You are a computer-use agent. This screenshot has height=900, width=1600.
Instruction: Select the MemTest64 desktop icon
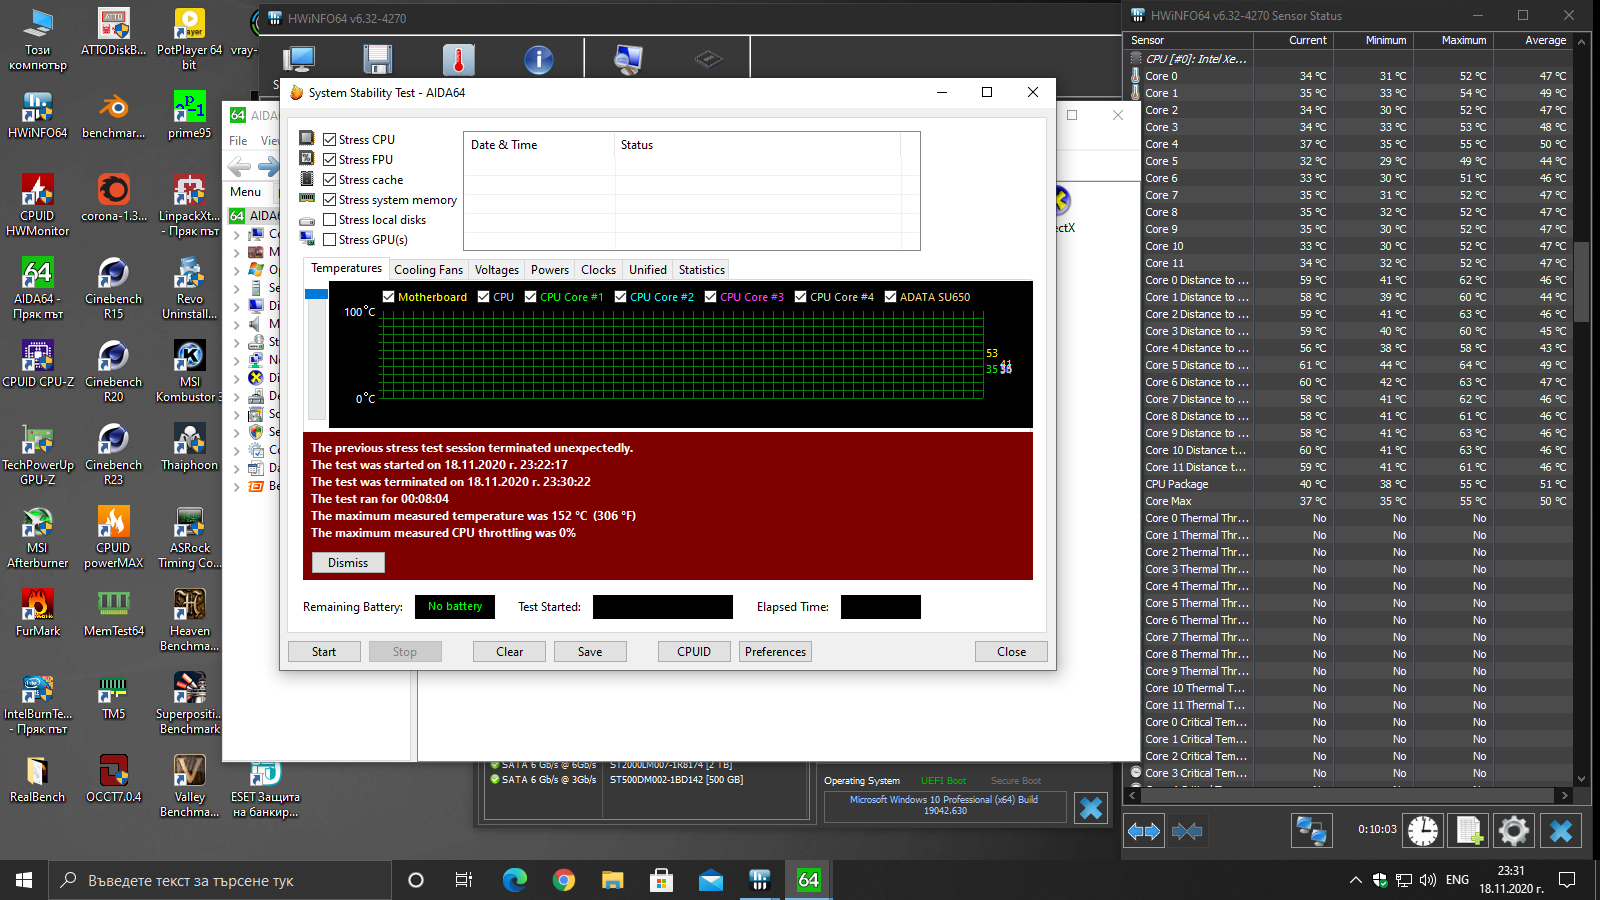114,613
